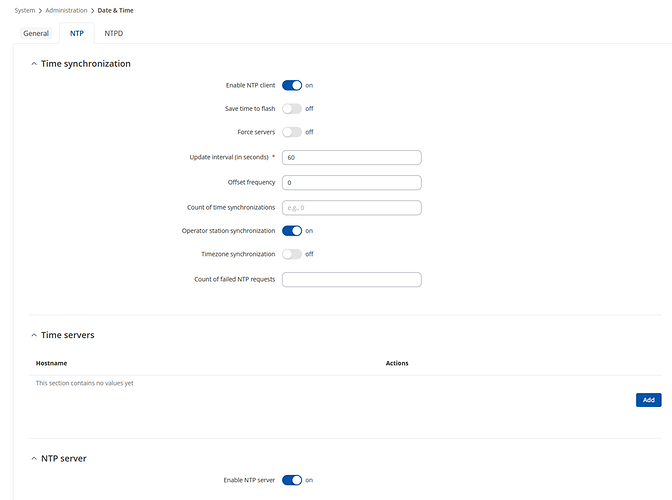Turn on Save time to flash
The width and height of the screenshot is (672, 500).
(x=292, y=108)
